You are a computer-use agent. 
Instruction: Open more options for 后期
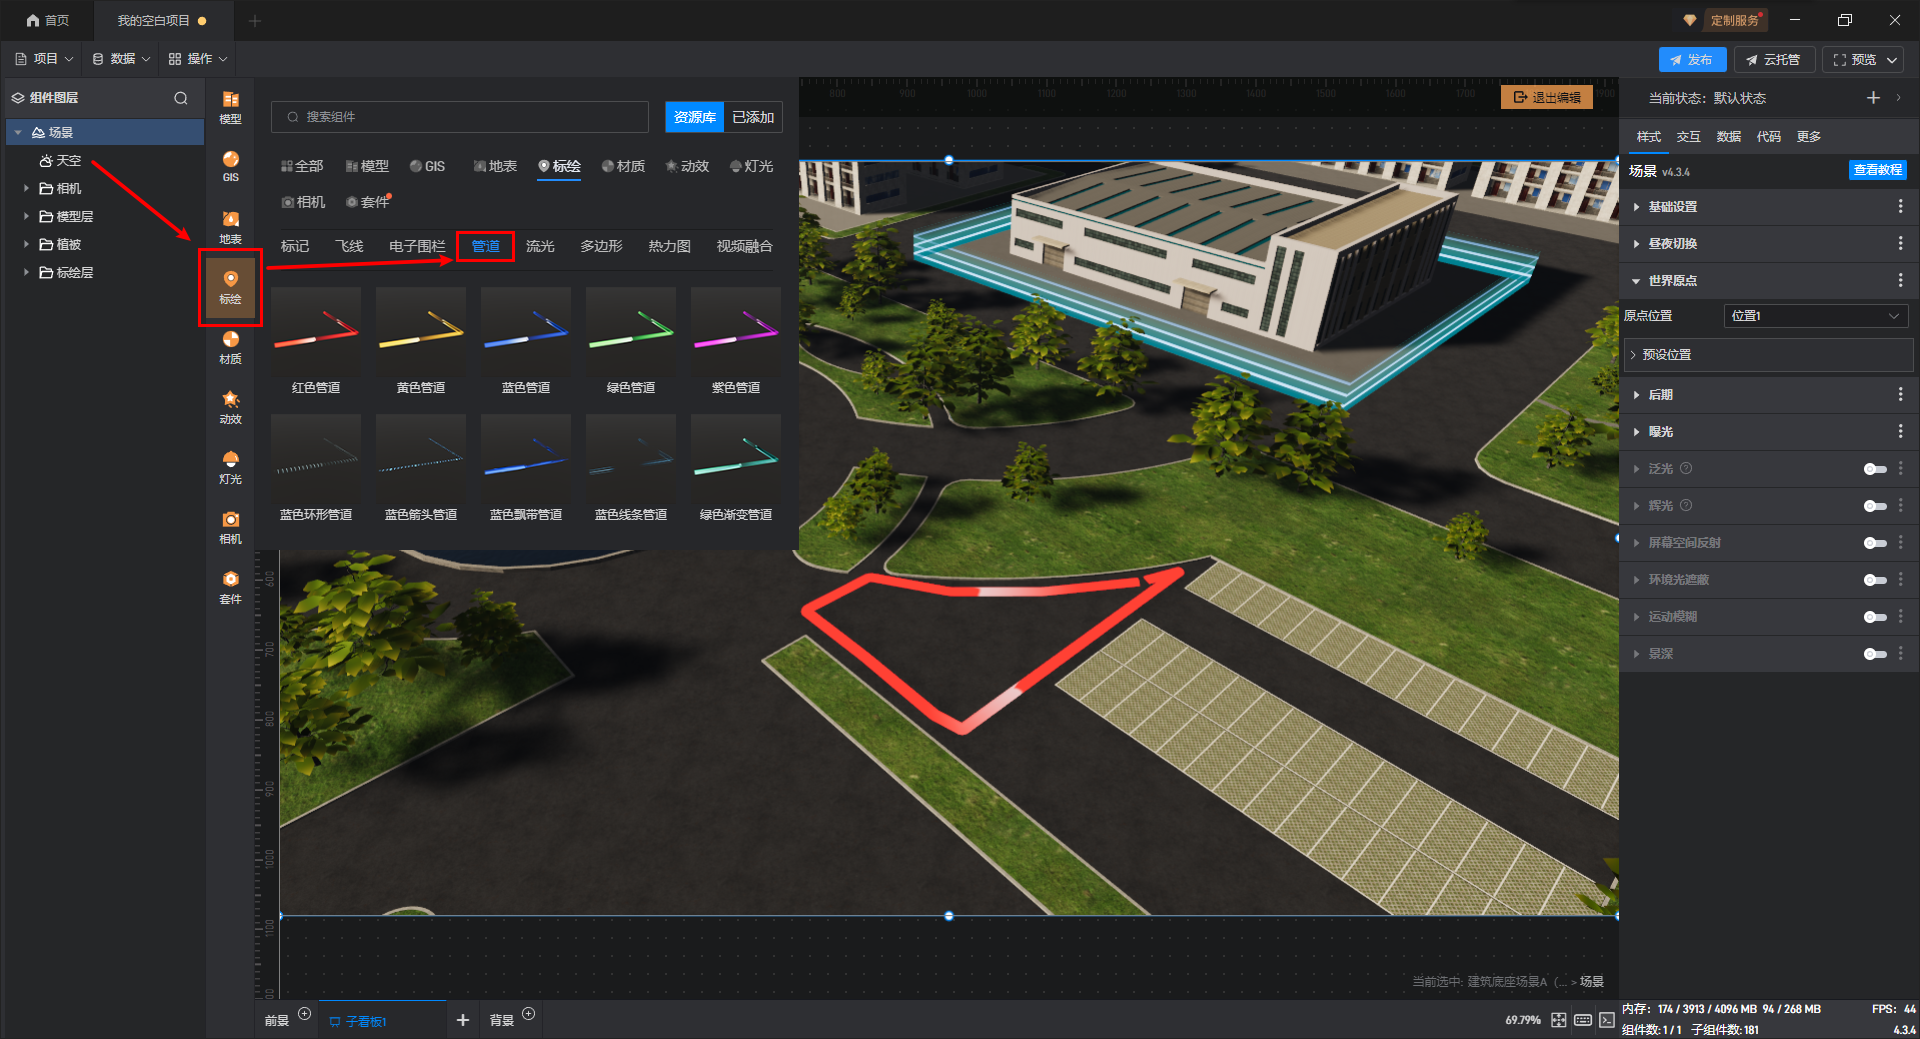1900,394
